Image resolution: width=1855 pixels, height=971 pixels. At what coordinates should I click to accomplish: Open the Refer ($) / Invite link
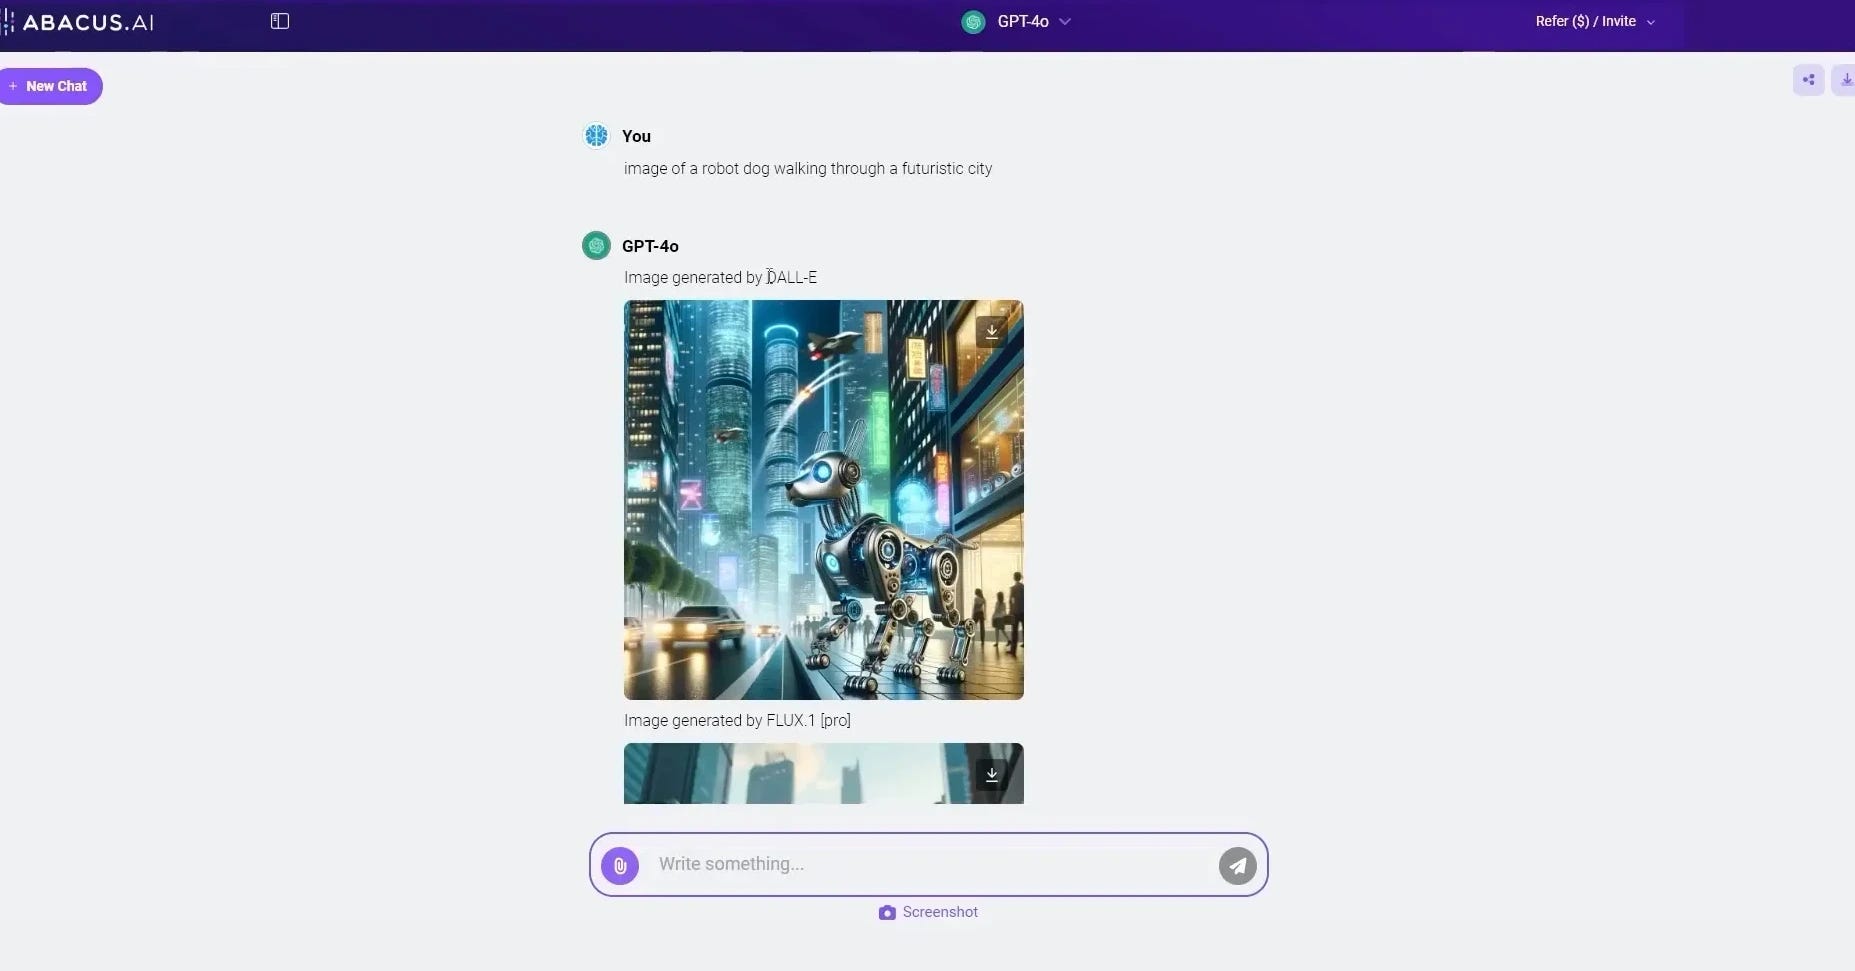(1585, 20)
